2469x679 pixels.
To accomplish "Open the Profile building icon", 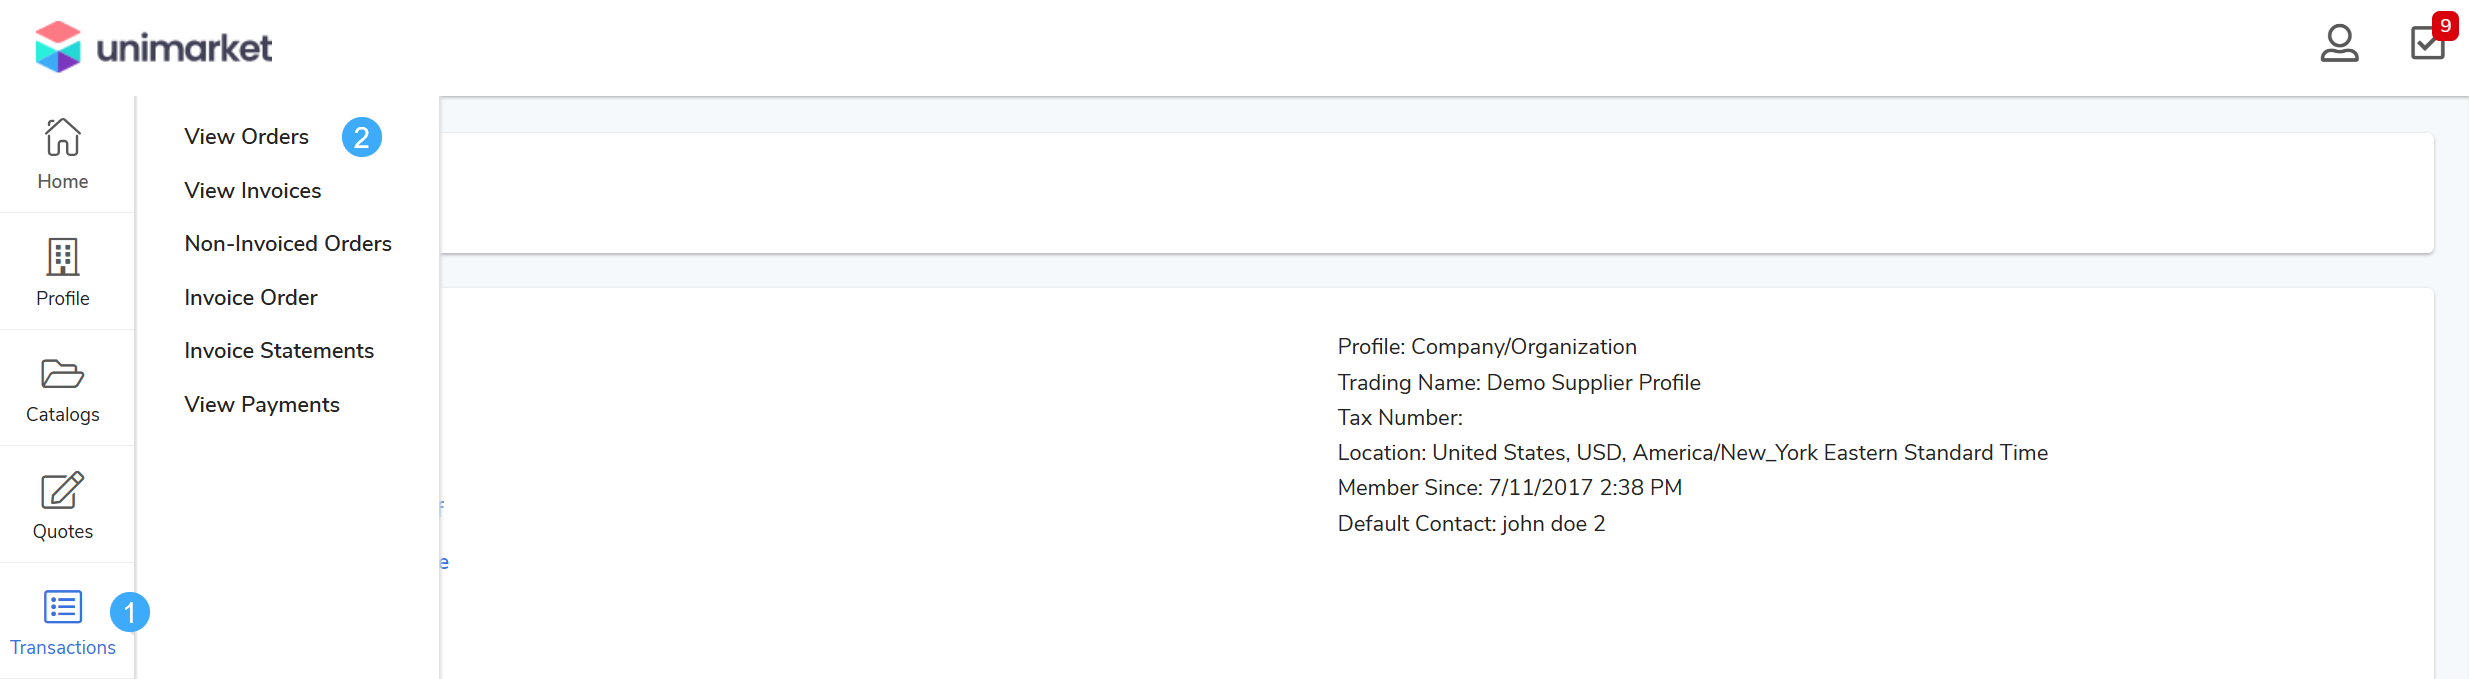I will click(x=62, y=258).
